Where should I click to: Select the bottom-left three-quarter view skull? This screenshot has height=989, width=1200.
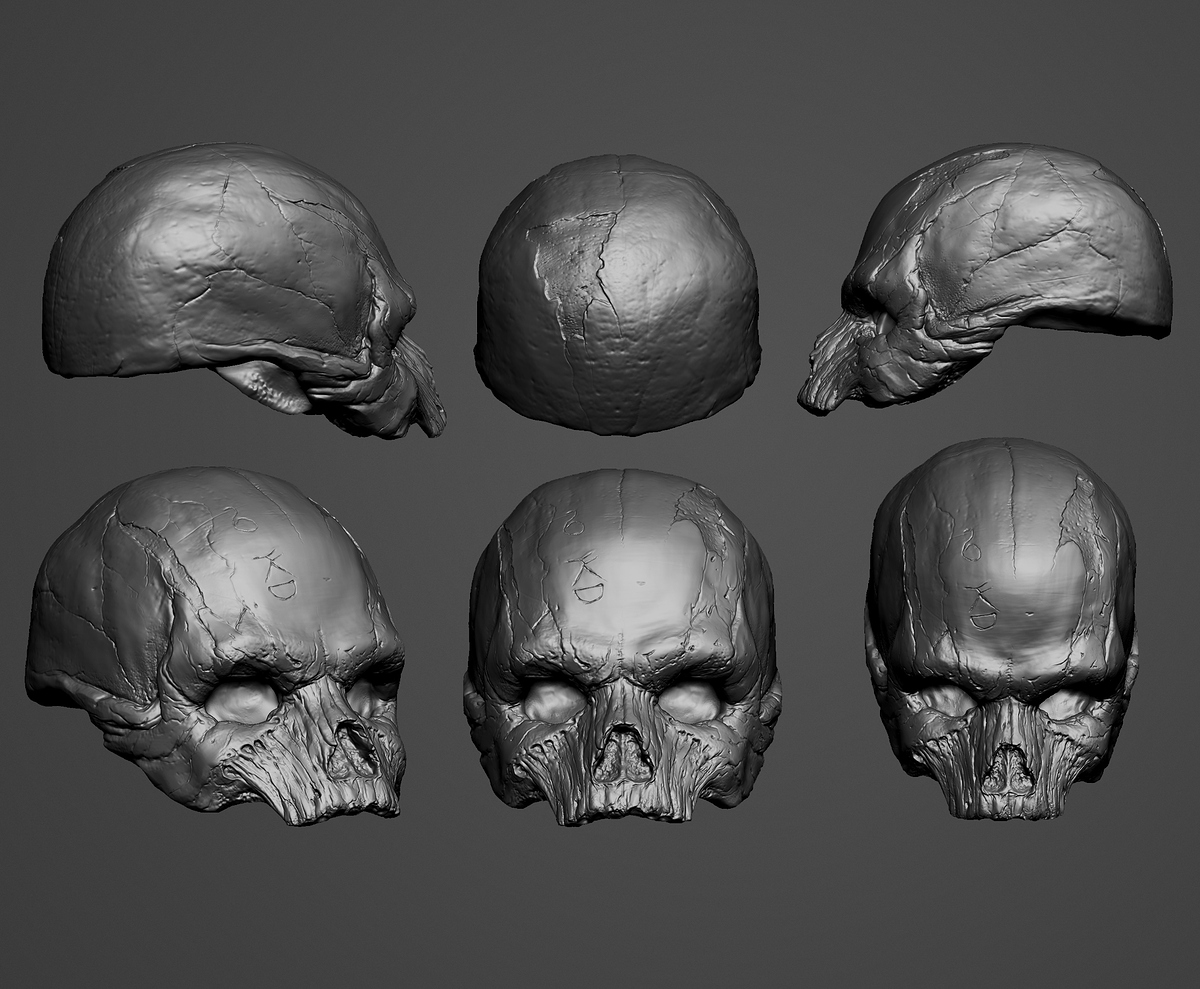(x=216, y=646)
